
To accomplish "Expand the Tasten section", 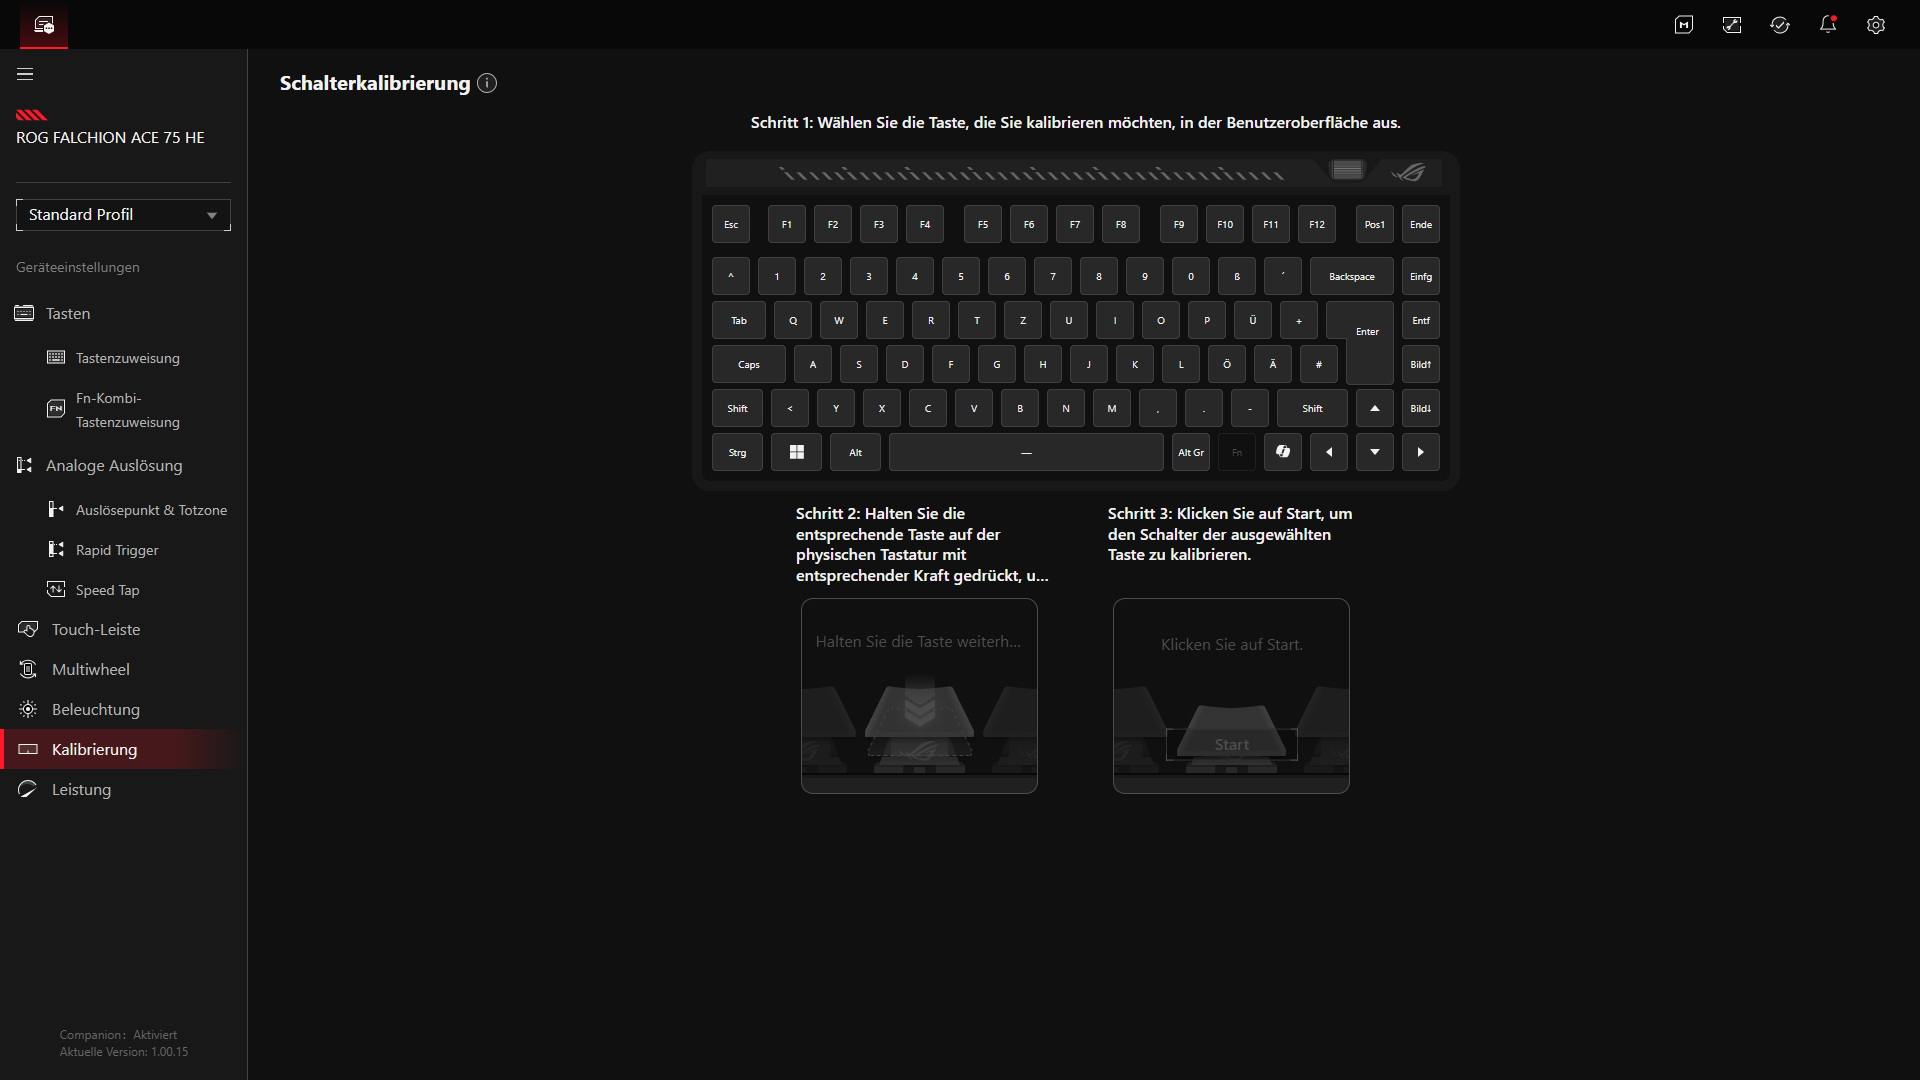I will 68,314.
